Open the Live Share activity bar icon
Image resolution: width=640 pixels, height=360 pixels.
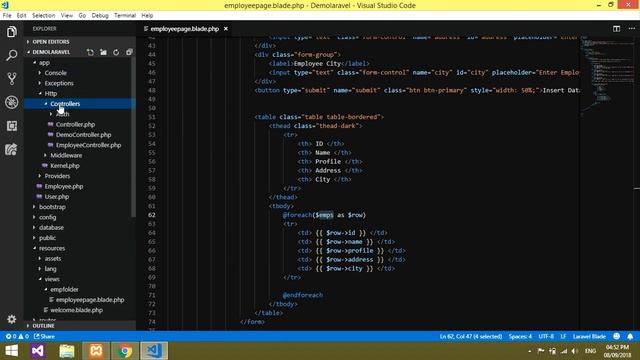11,149
